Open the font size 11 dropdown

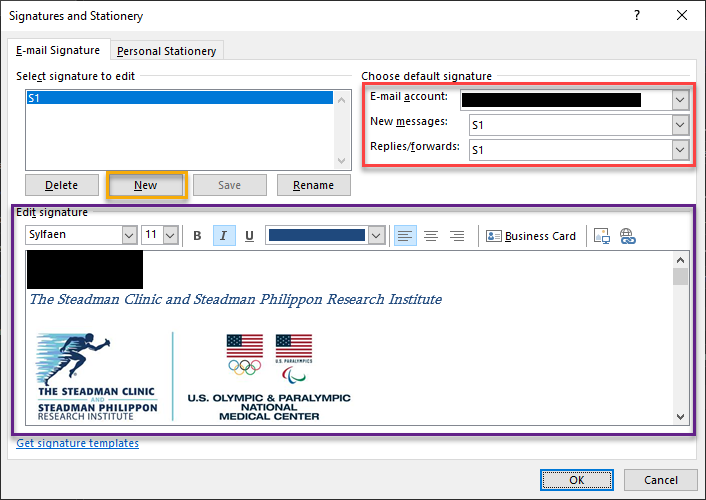(x=171, y=235)
